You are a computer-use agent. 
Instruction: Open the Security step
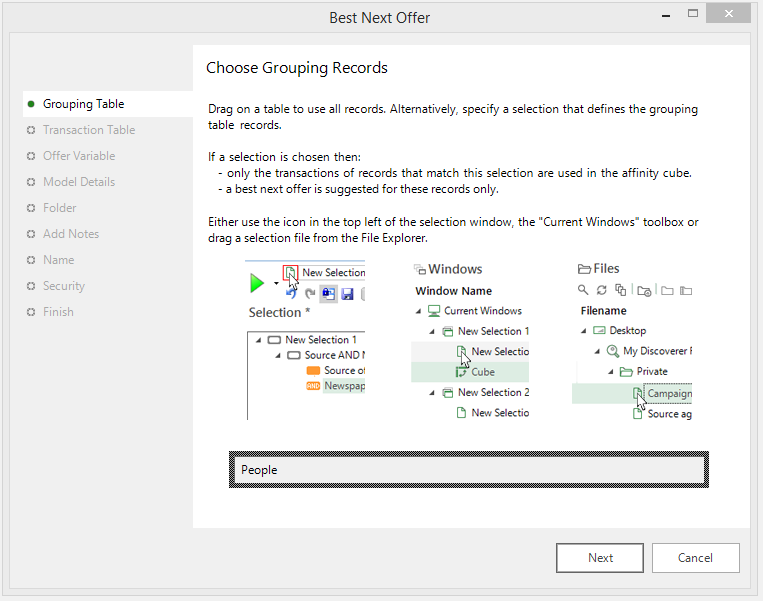pyautogui.click(x=64, y=286)
